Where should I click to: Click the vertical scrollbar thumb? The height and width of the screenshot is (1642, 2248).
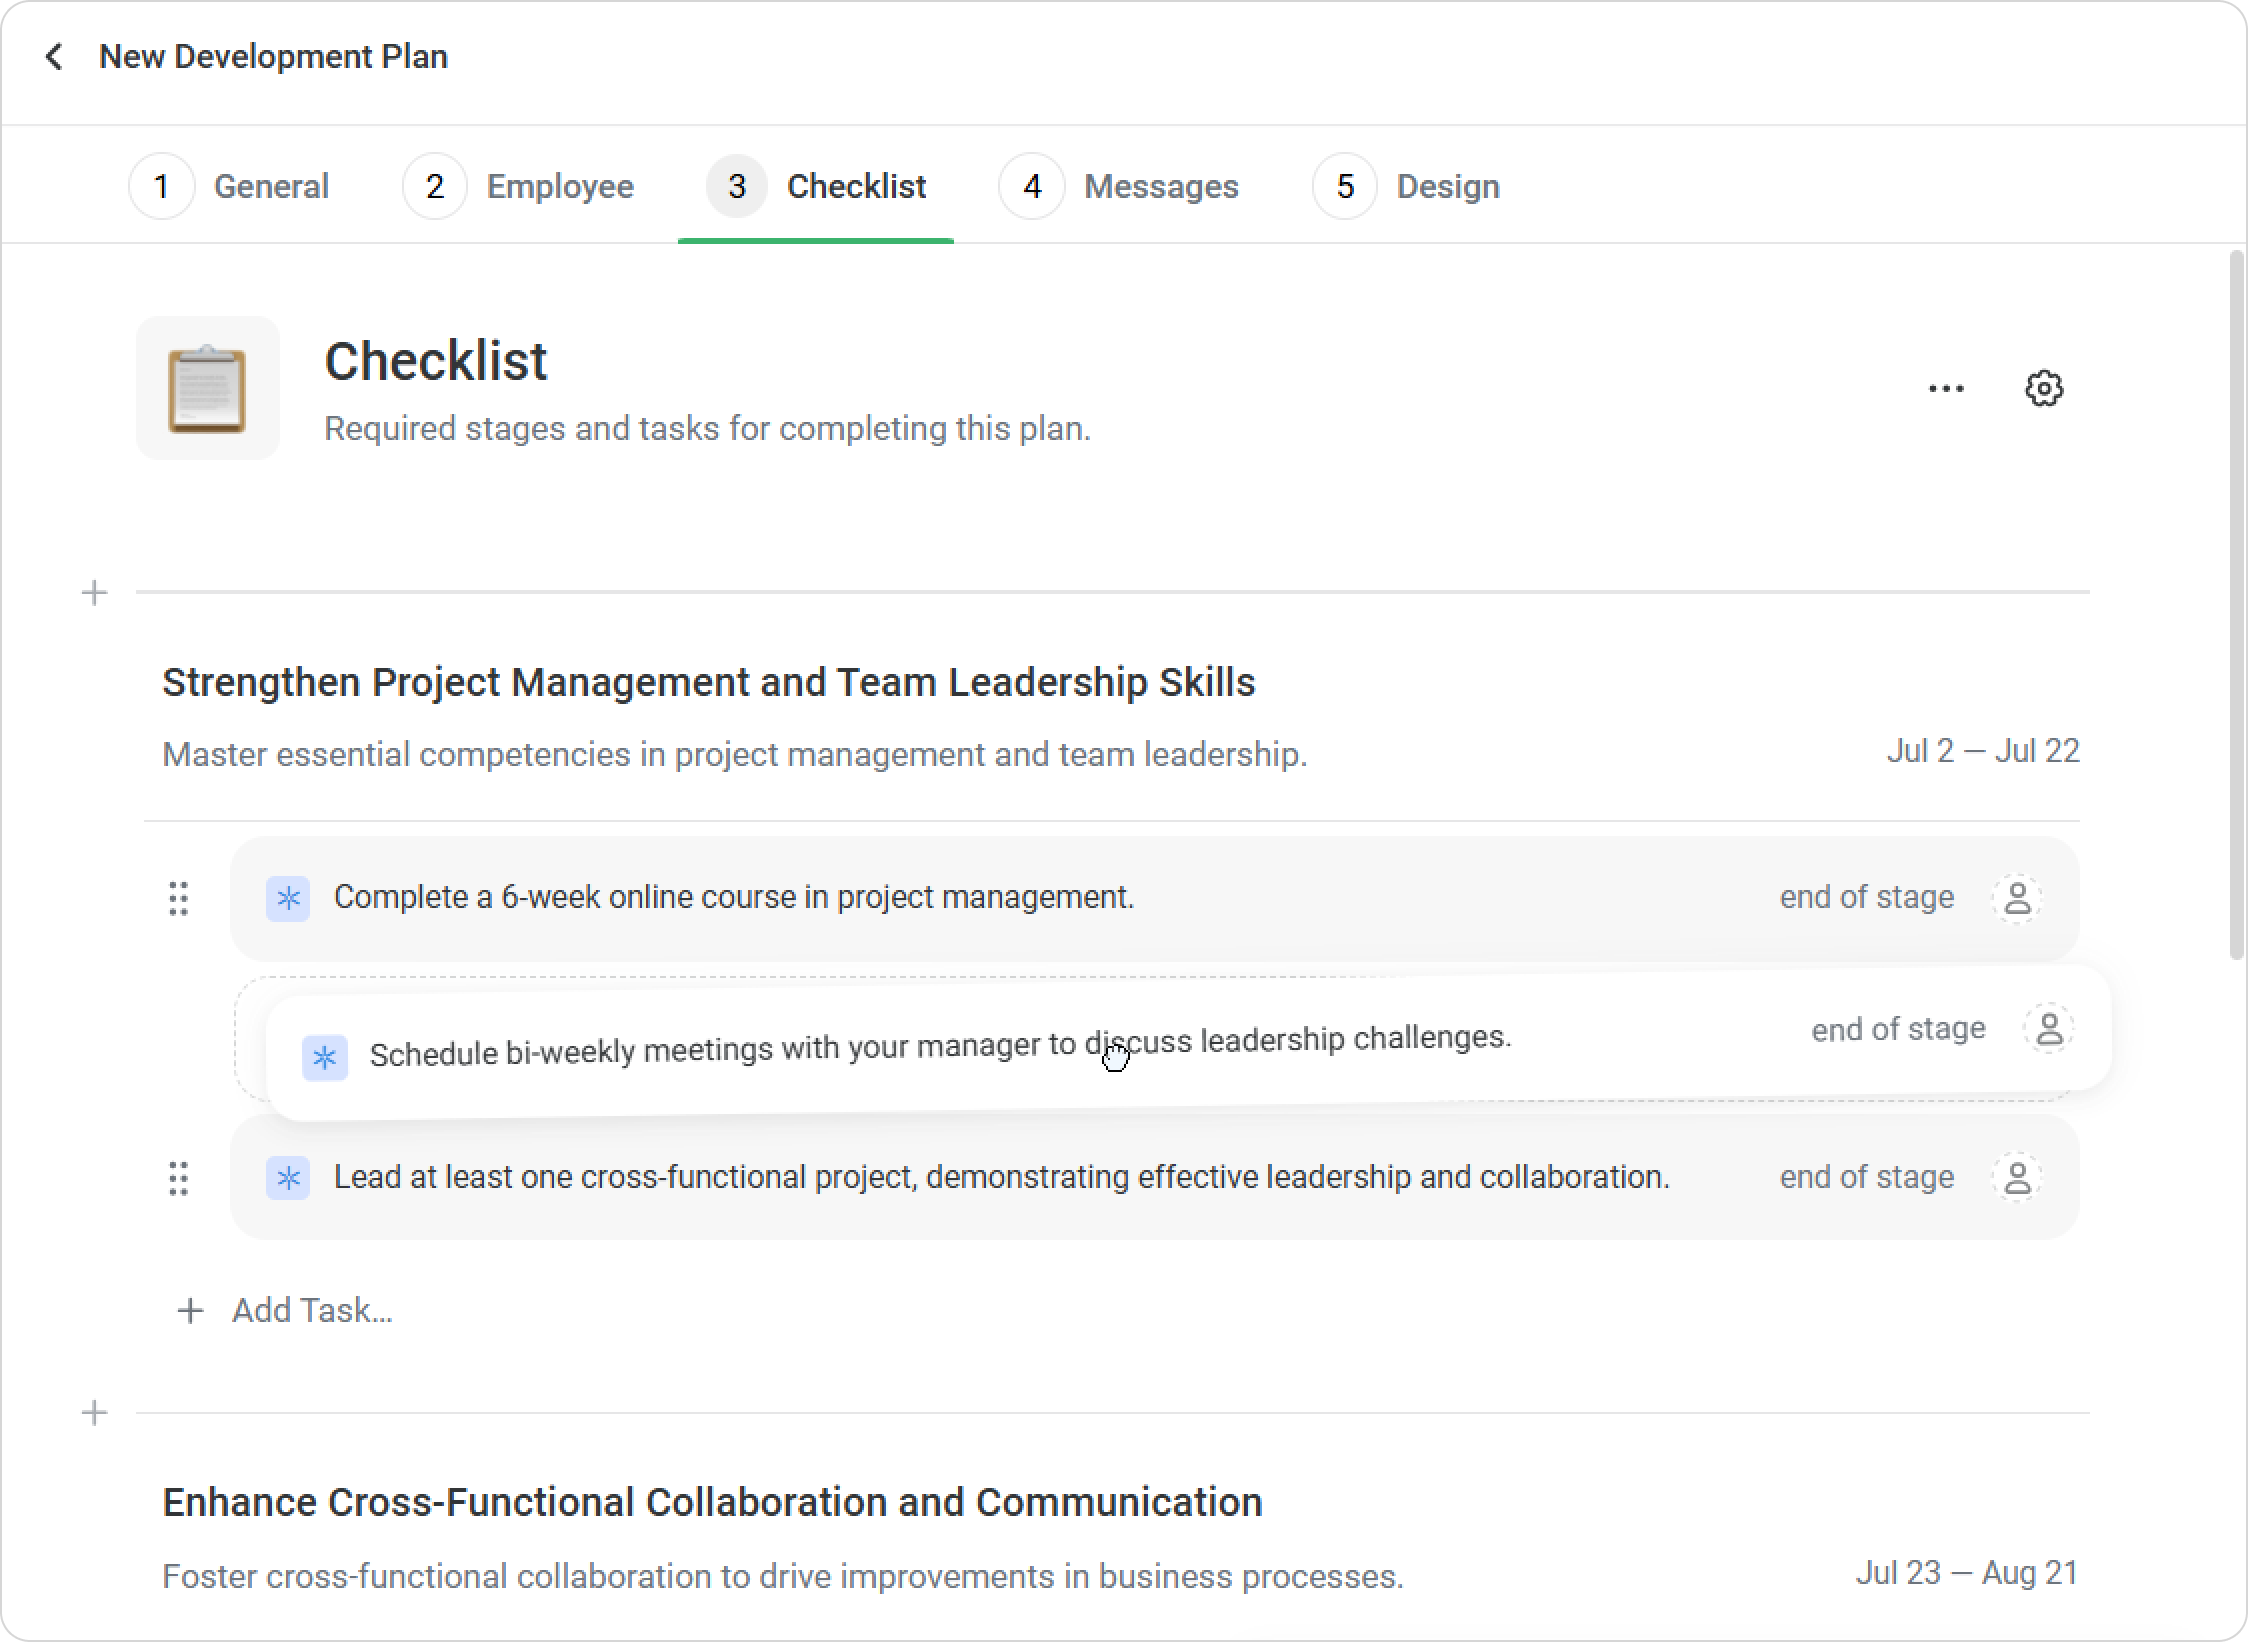[2237, 605]
